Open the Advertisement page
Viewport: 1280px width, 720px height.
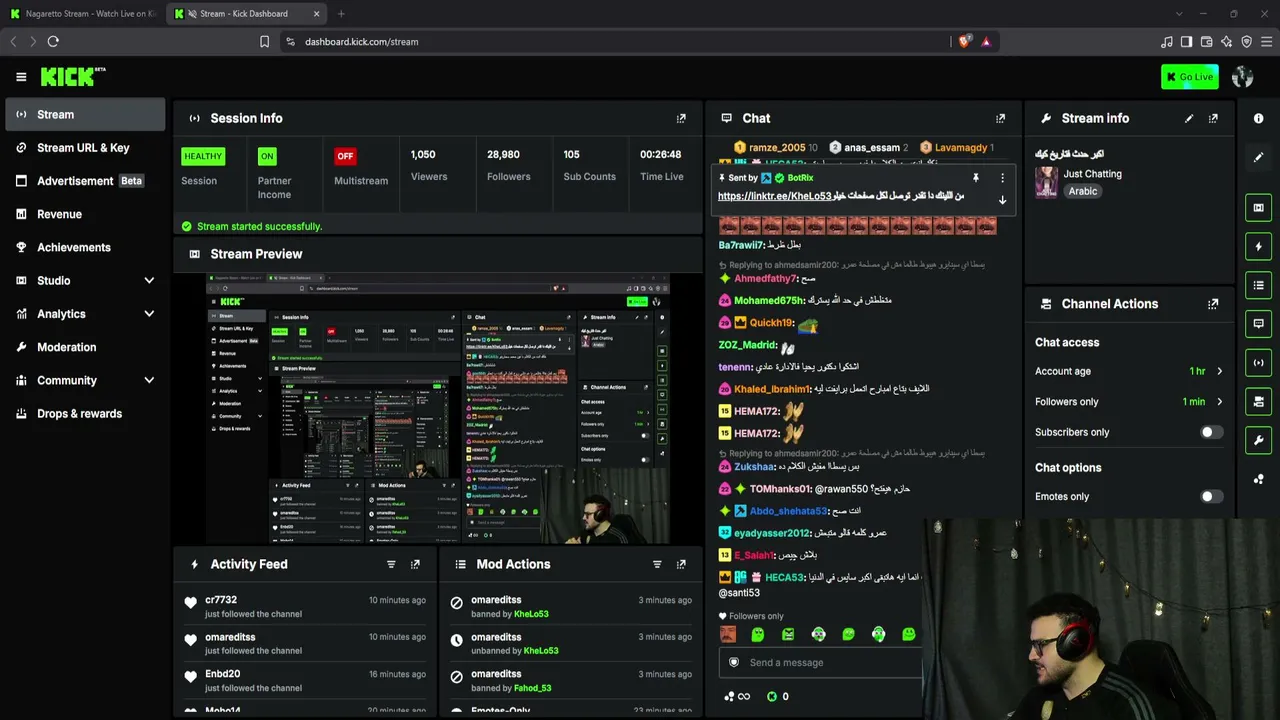point(85,181)
